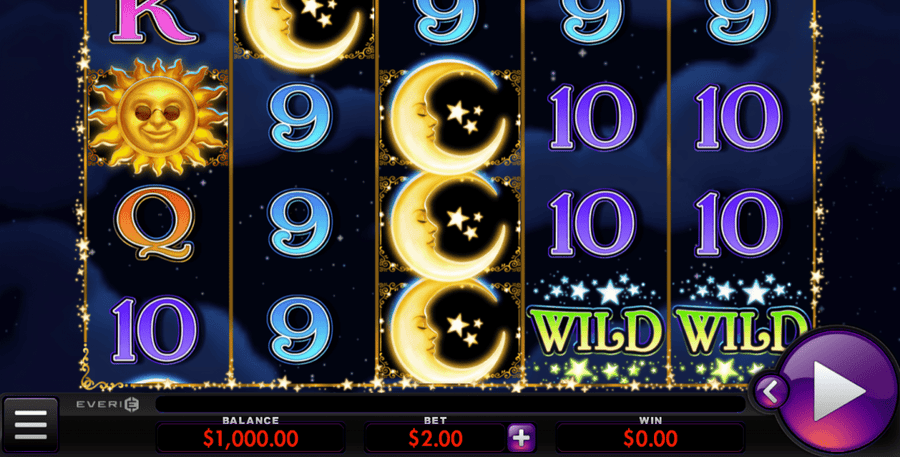Open the hamburger menu button

[30, 424]
